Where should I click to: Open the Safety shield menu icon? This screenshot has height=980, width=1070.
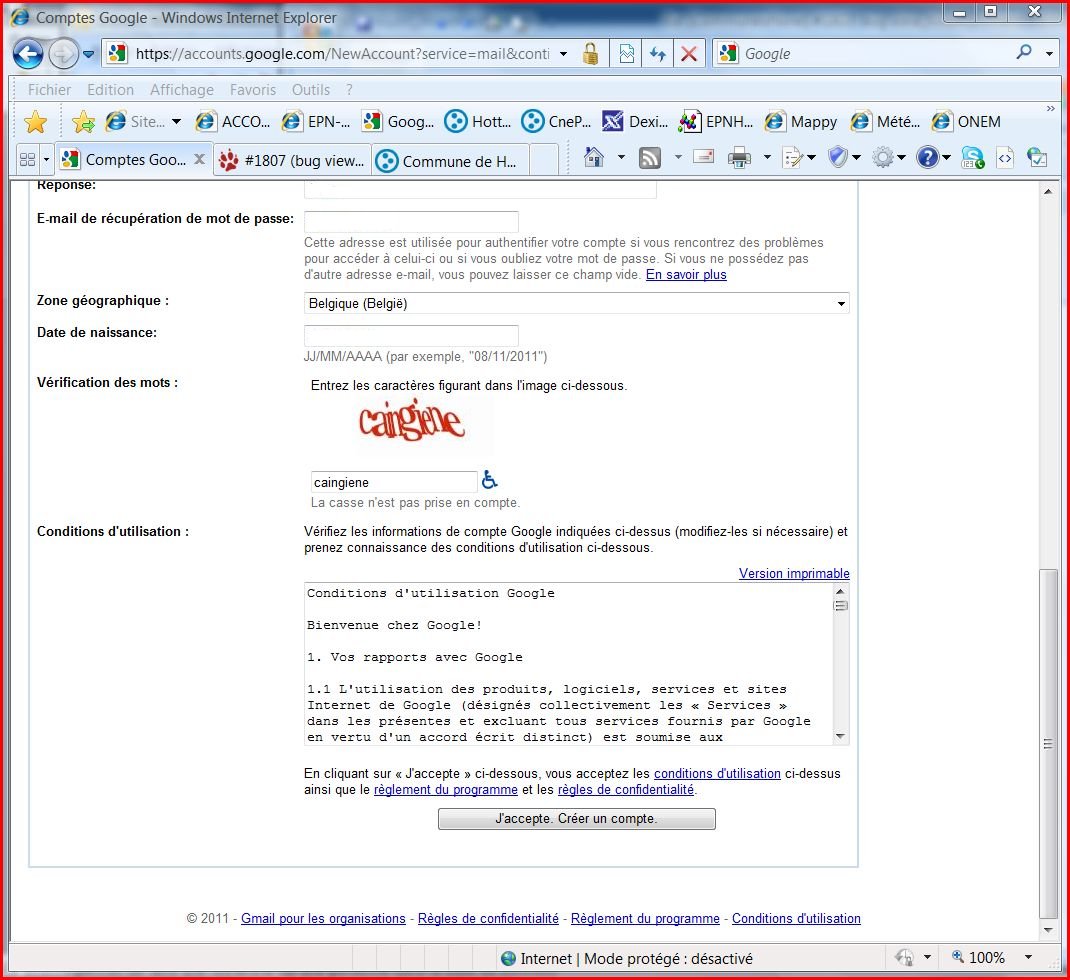[x=844, y=158]
